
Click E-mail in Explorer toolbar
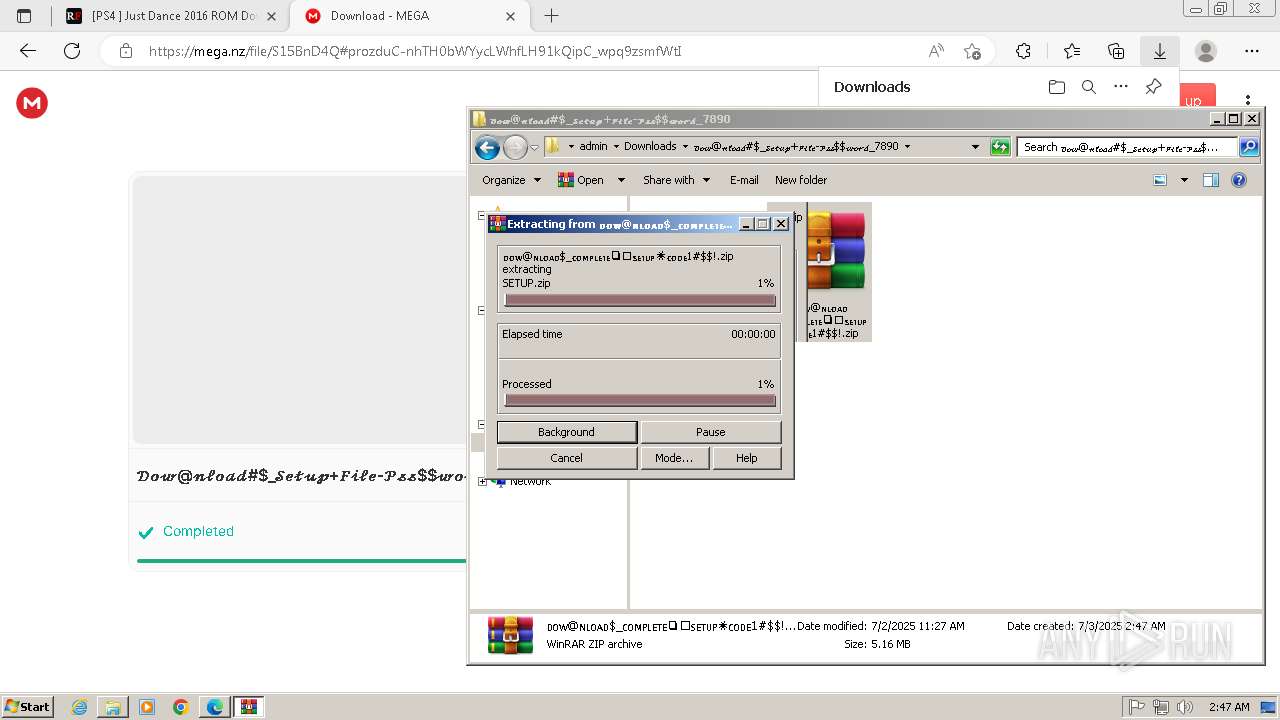point(744,180)
